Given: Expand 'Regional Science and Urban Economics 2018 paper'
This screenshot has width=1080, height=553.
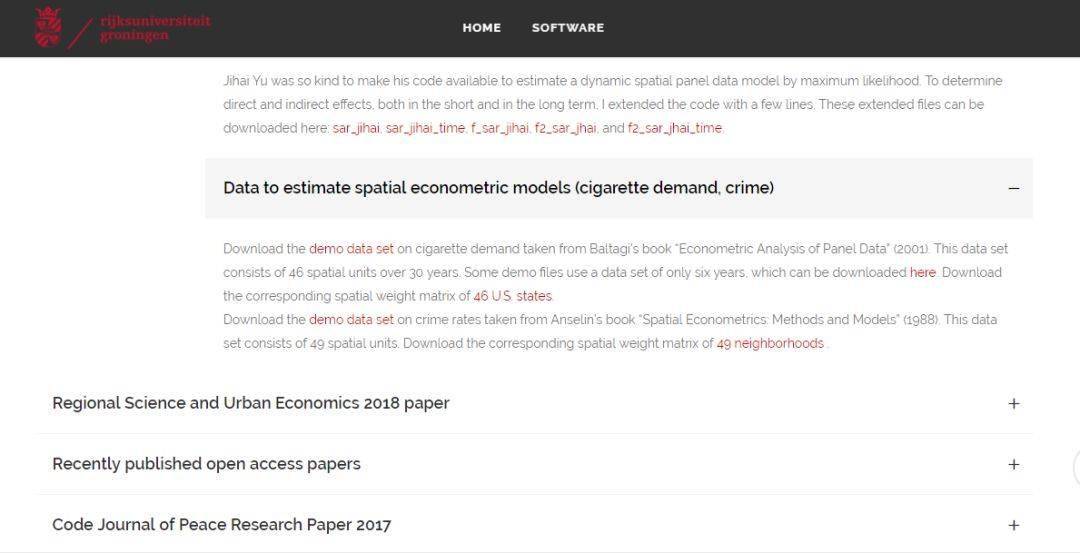Looking at the screenshot, I should [251, 403].
